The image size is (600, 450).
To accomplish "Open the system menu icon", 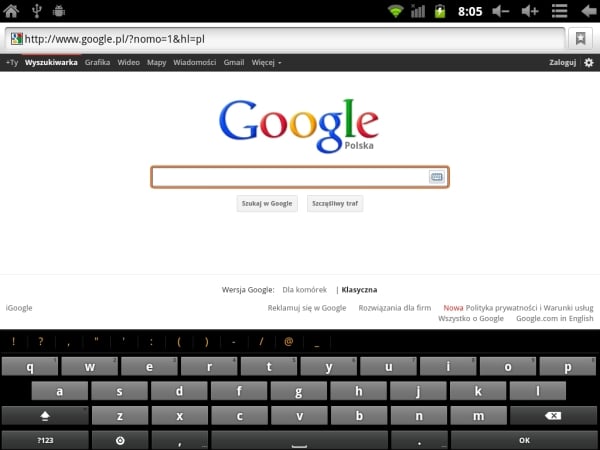I will (x=559, y=11).
